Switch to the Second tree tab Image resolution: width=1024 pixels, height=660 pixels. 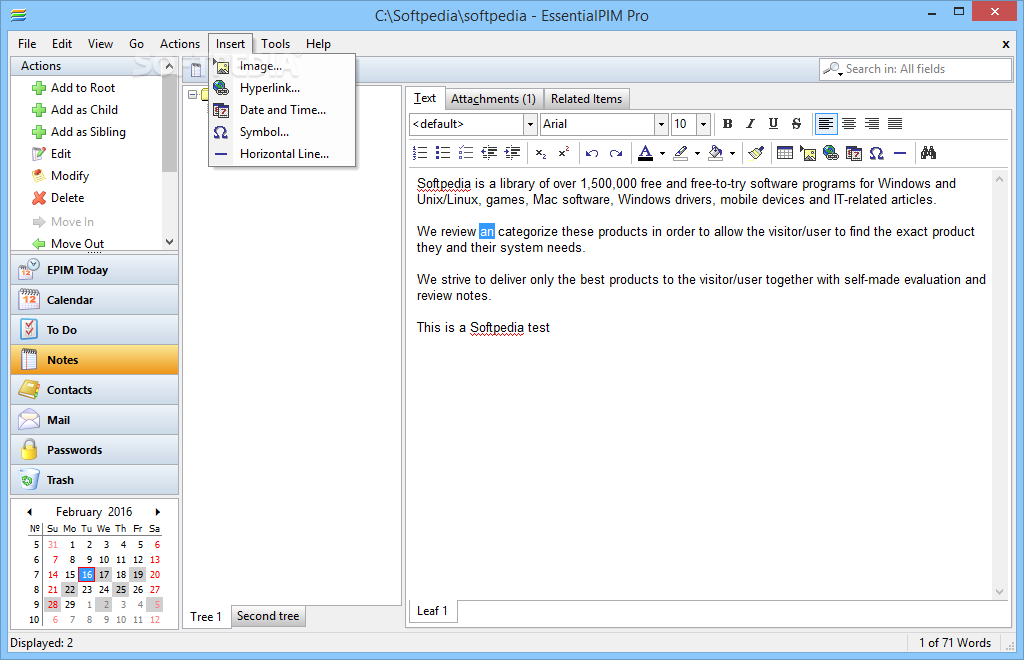point(268,616)
